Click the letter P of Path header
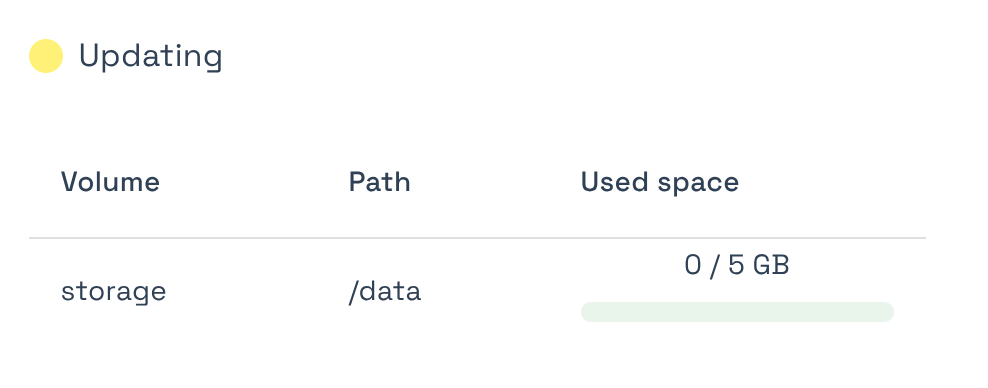 click(x=357, y=182)
